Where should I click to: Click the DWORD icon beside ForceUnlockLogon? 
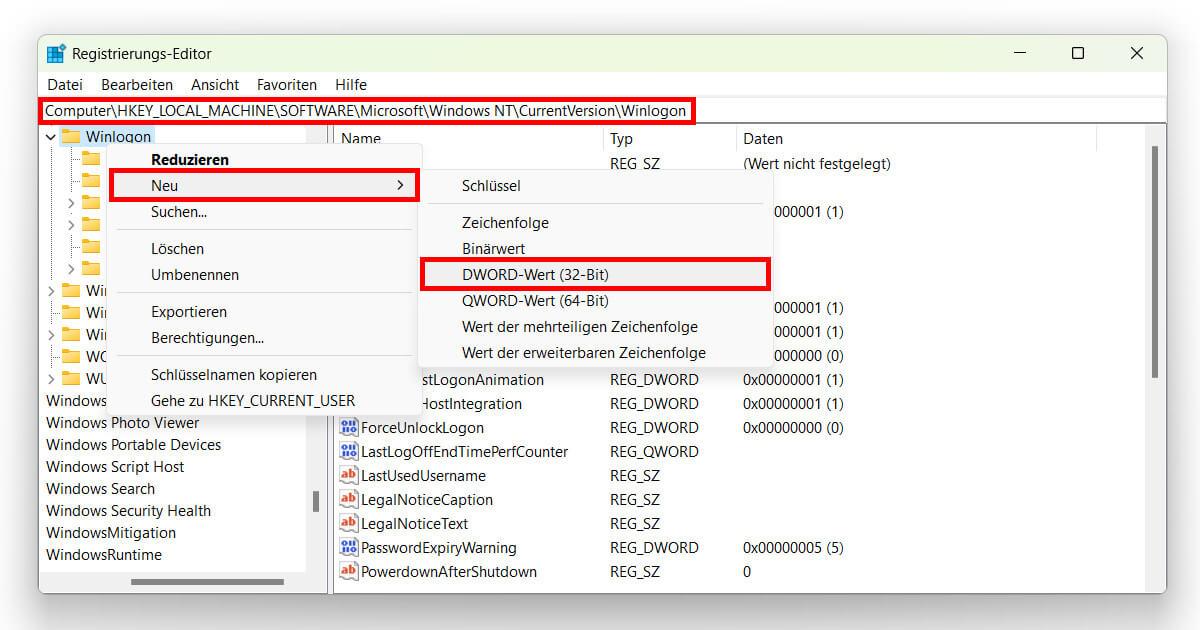coord(348,427)
